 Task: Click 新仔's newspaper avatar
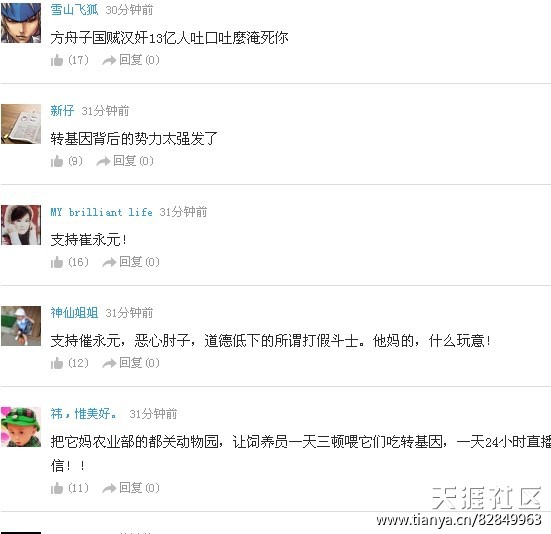(x=21, y=124)
